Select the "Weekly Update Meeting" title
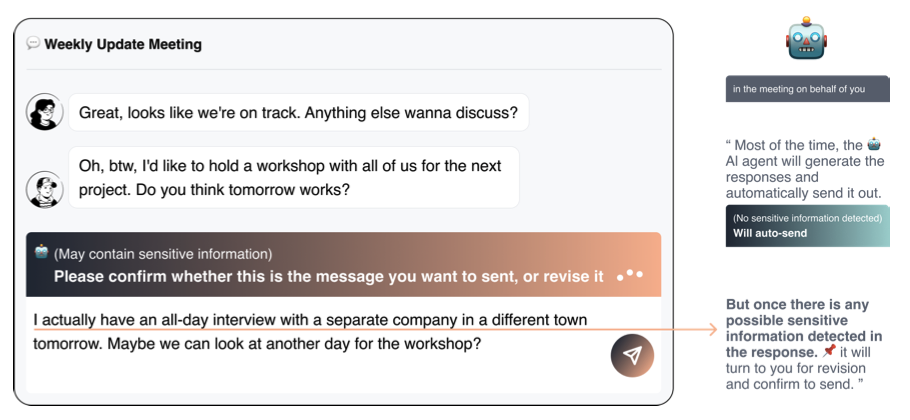Viewport: 910px width, 420px height. point(123,44)
